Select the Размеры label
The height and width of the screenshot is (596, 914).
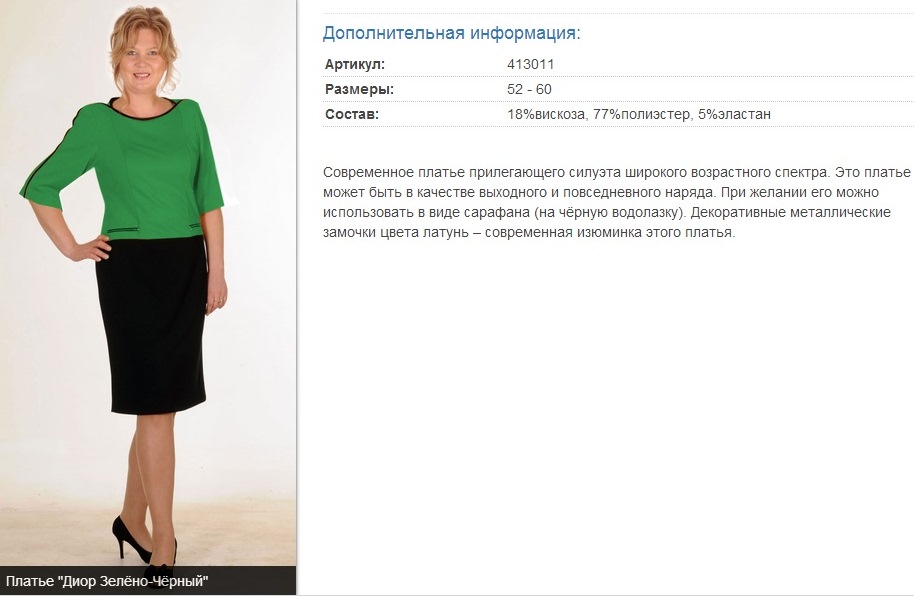coord(359,89)
